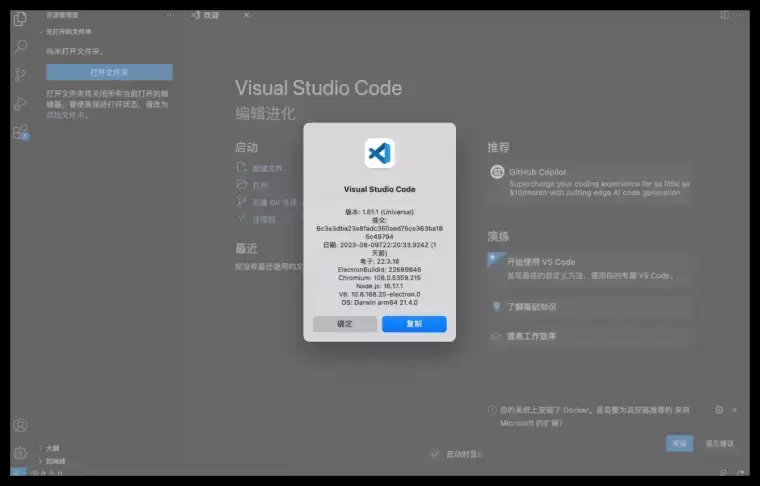
Task: Click the connect-to remote icon under 启动
Action: tap(241, 219)
